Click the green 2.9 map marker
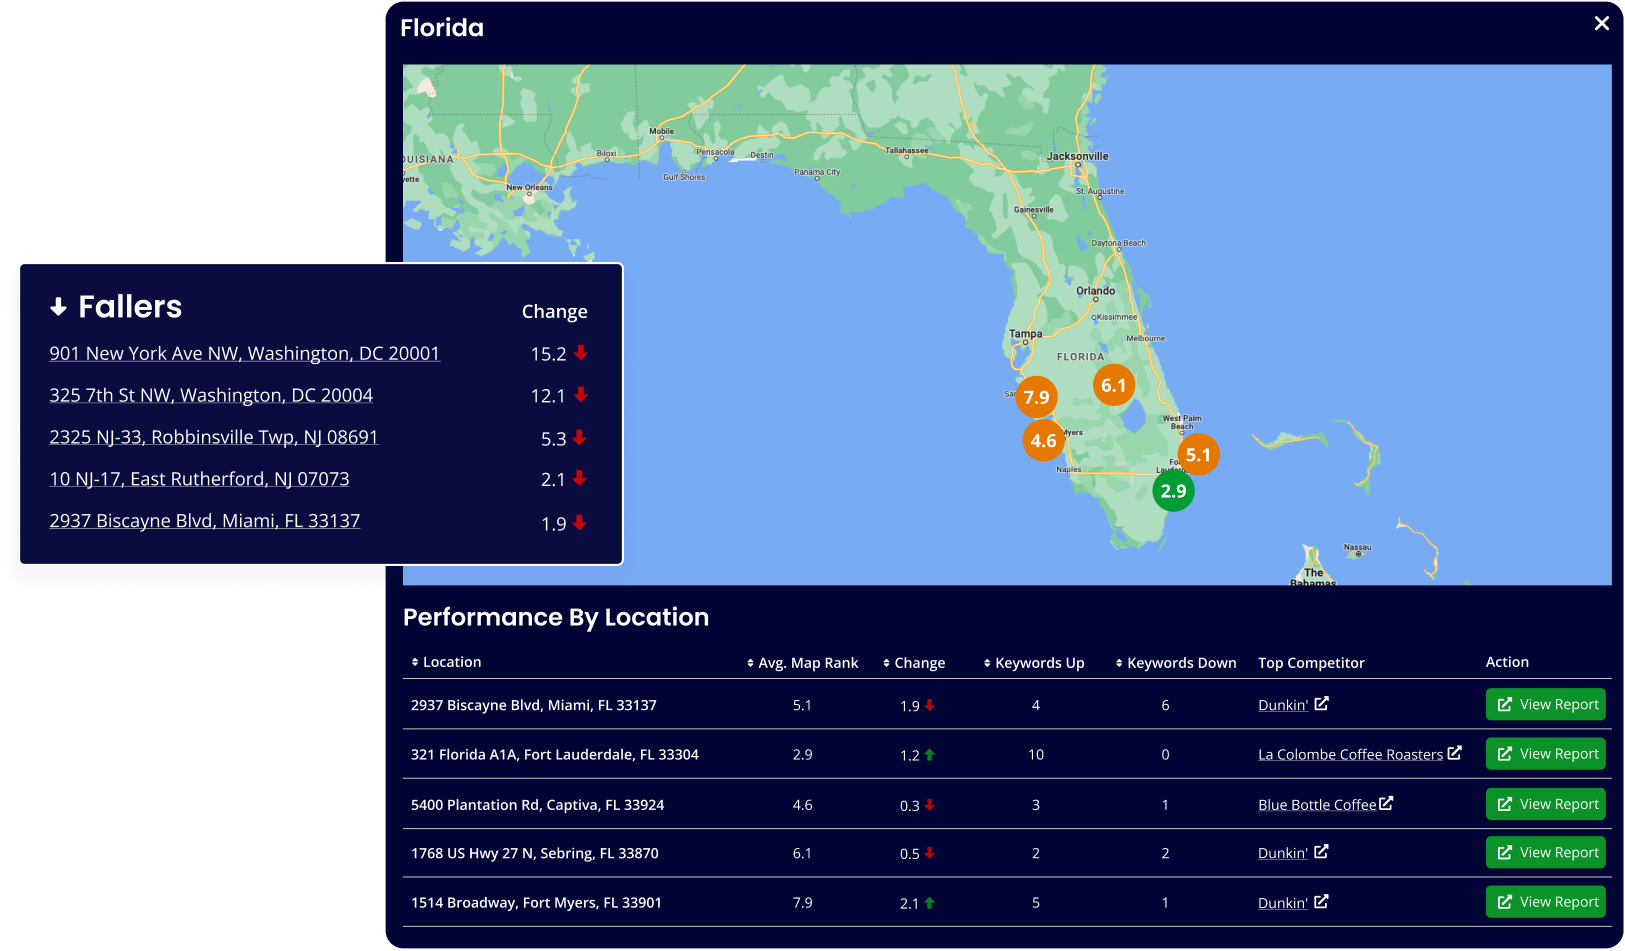Screen dimensions: 1625x951 1173,491
